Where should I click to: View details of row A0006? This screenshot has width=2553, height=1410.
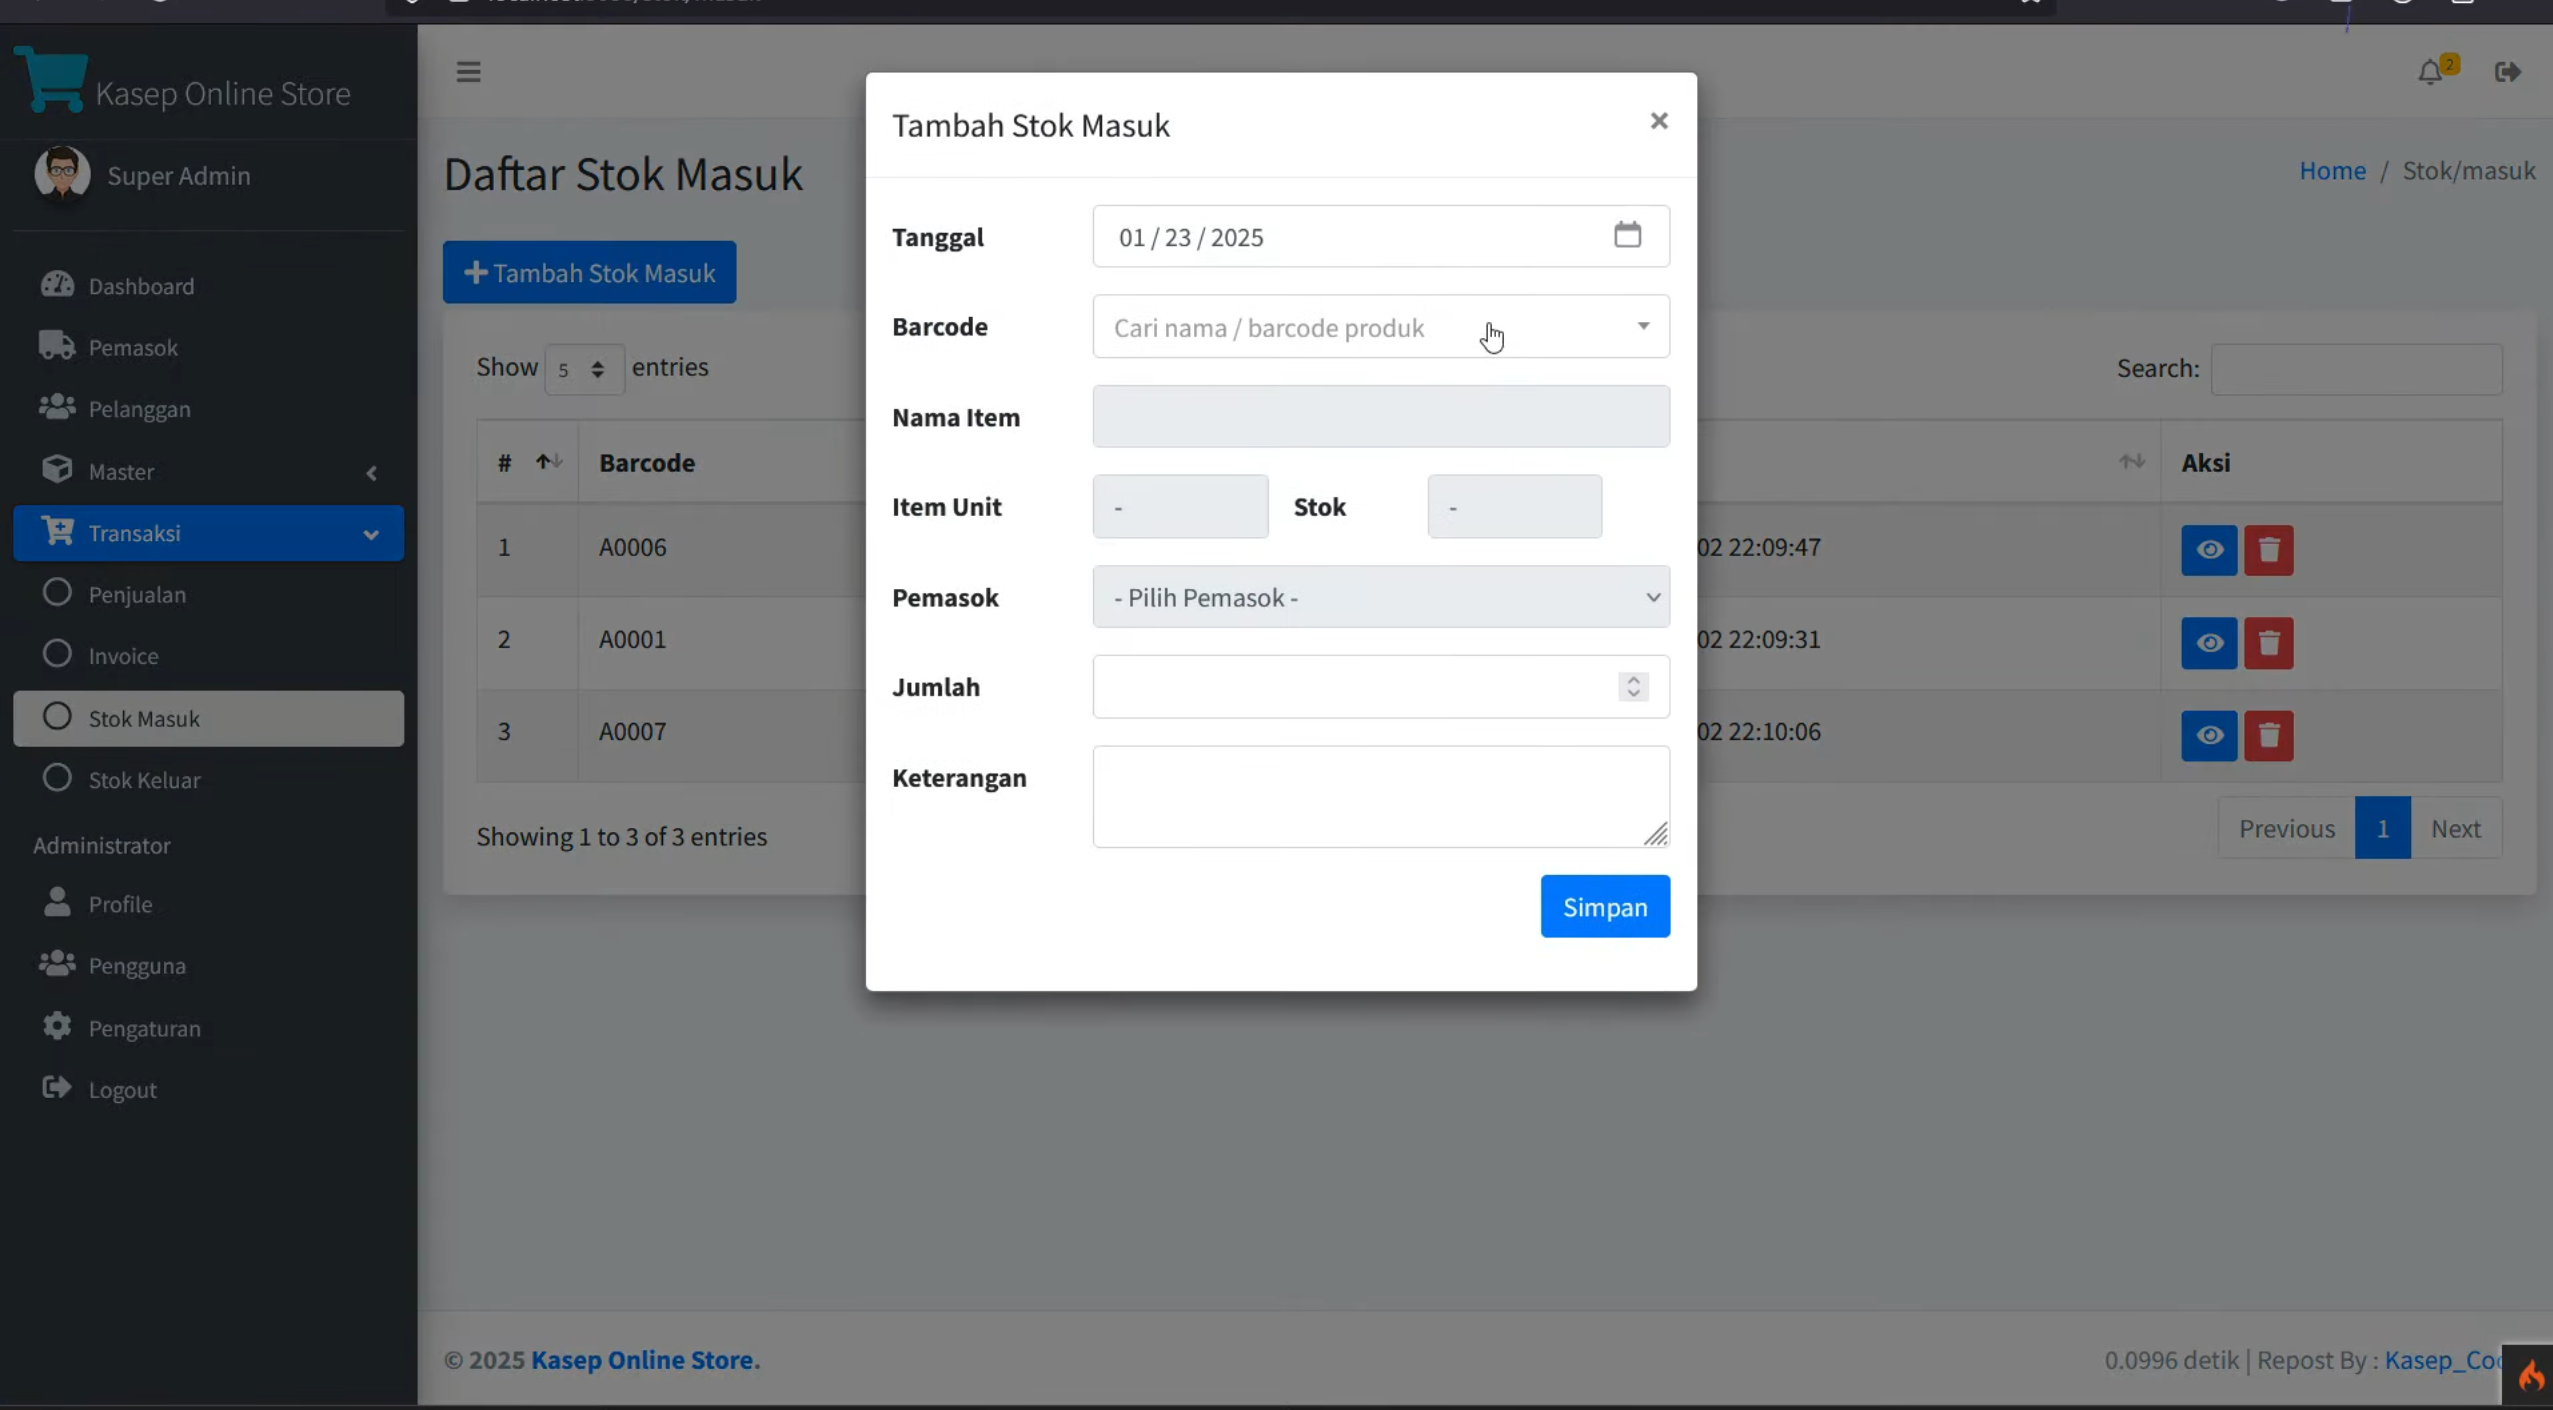tap(2209, 550)
